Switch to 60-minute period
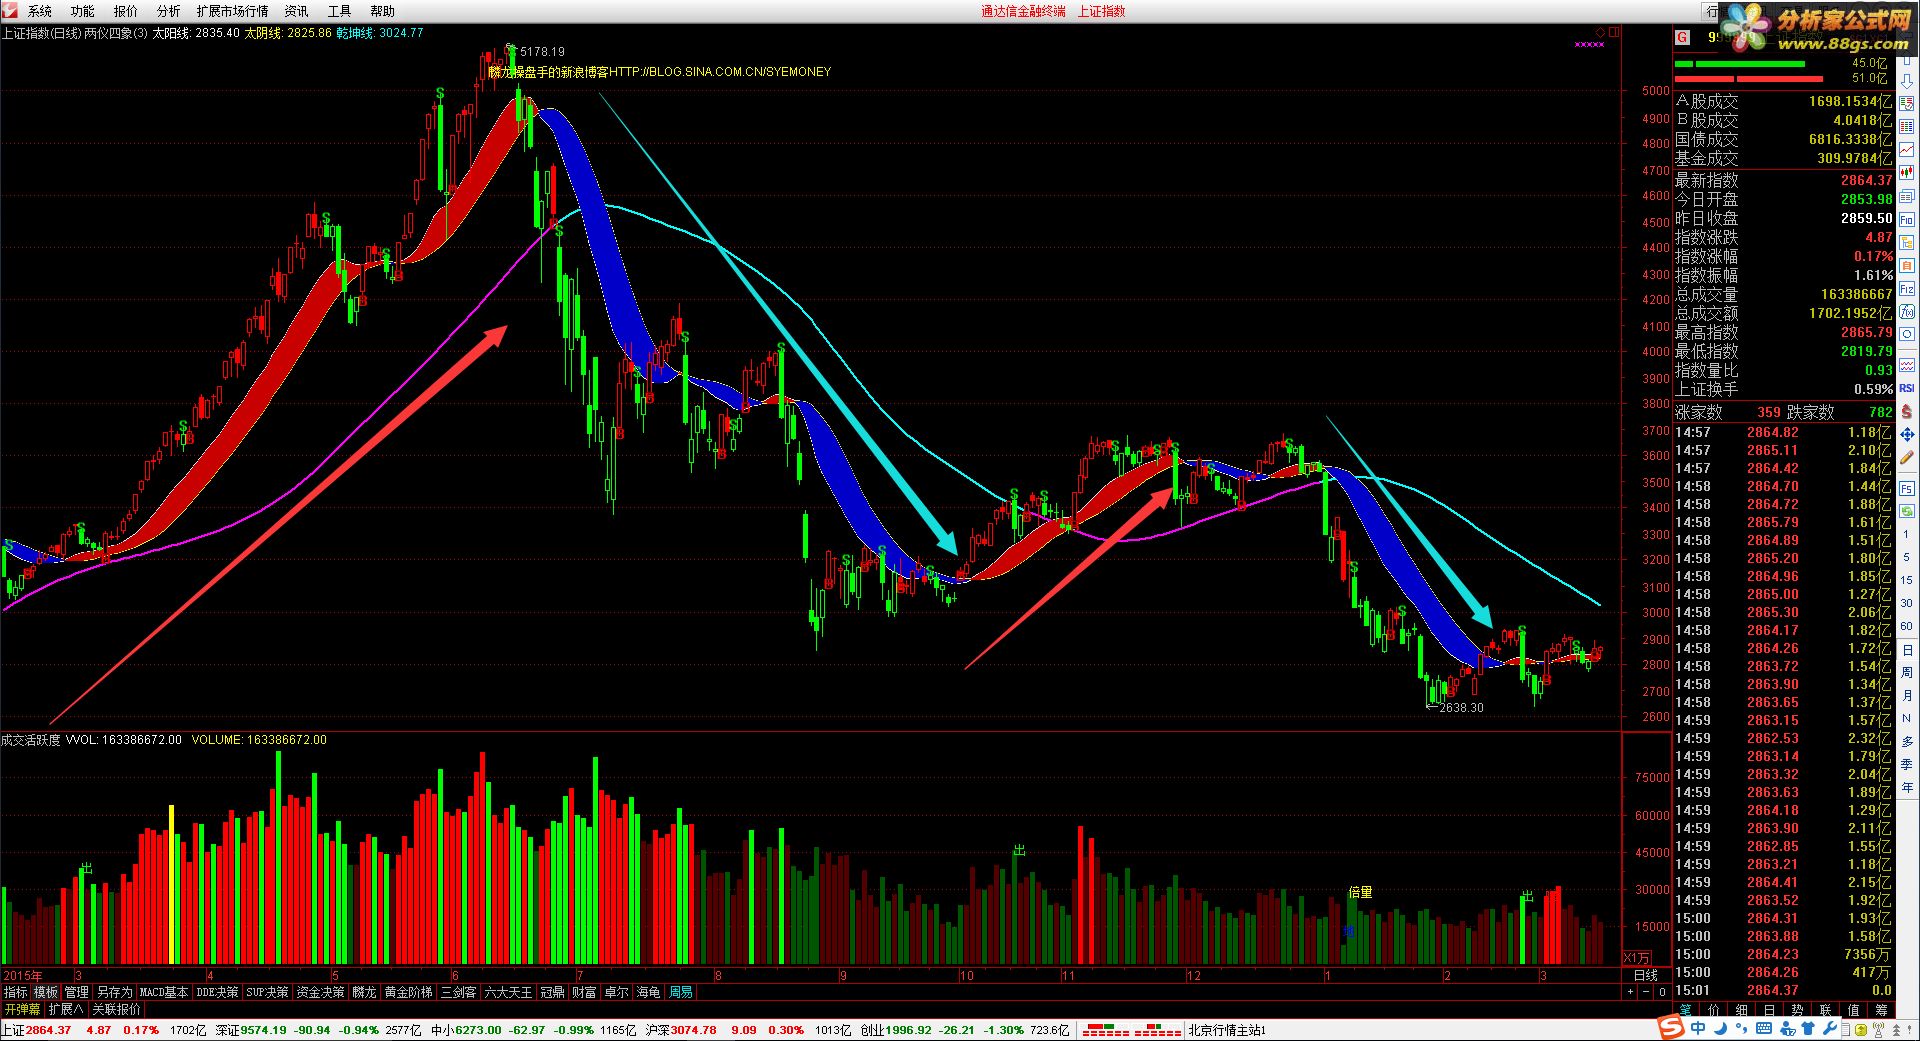The width and height of the screenshot is (1920, 1041). pos(1907,625)
